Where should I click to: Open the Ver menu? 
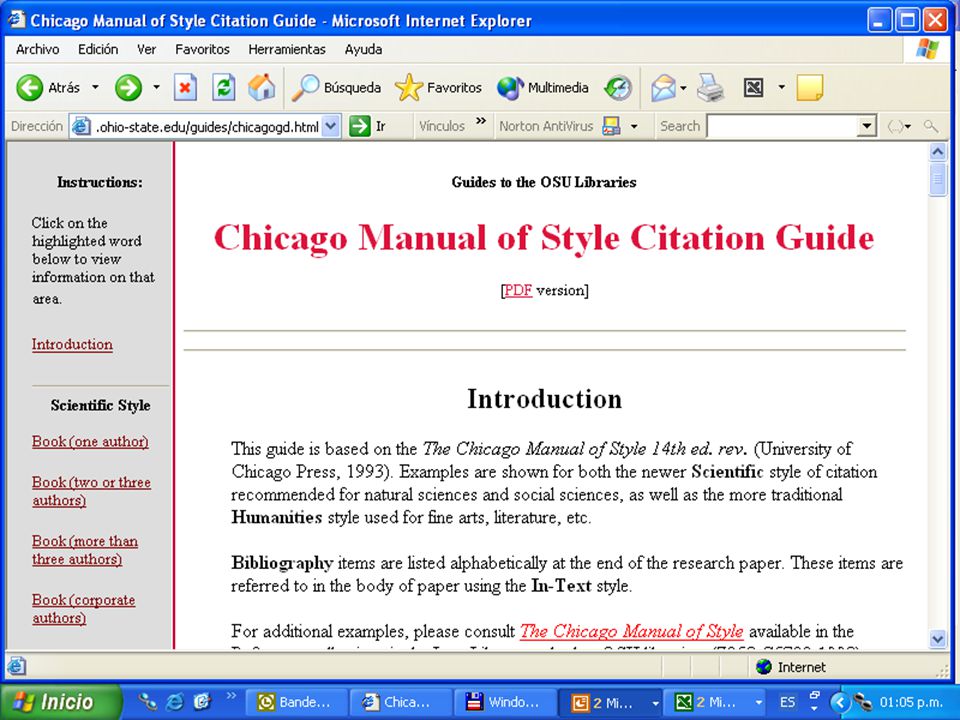click(146, 50)
